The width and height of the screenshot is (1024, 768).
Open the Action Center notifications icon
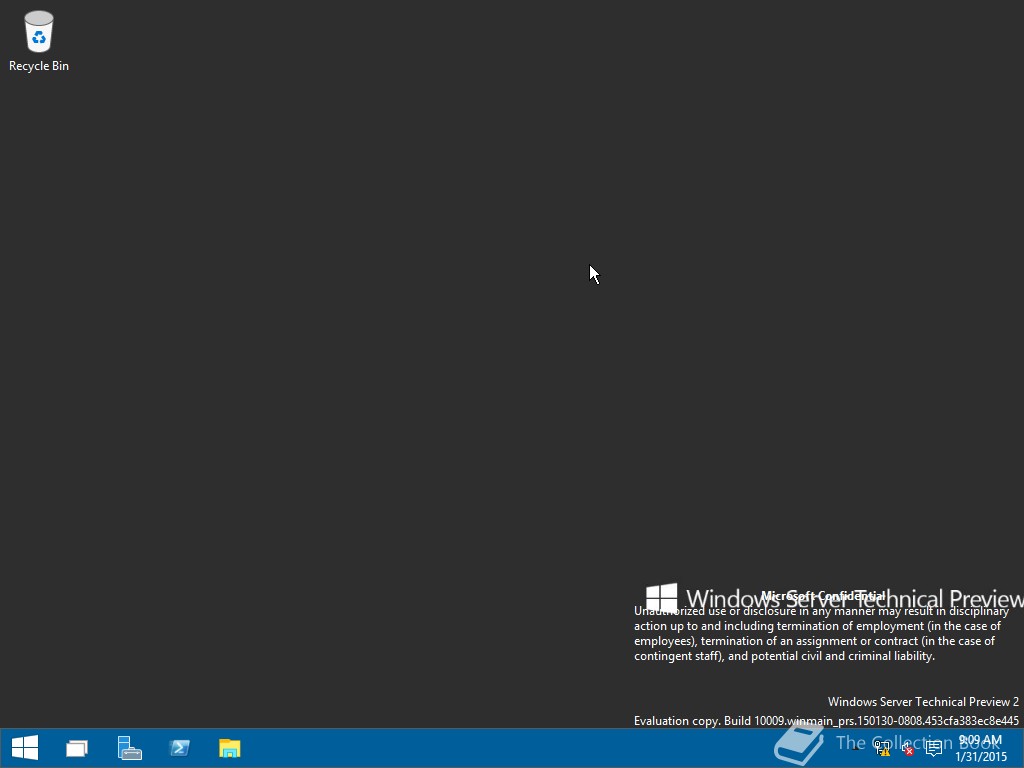point(934,748)
